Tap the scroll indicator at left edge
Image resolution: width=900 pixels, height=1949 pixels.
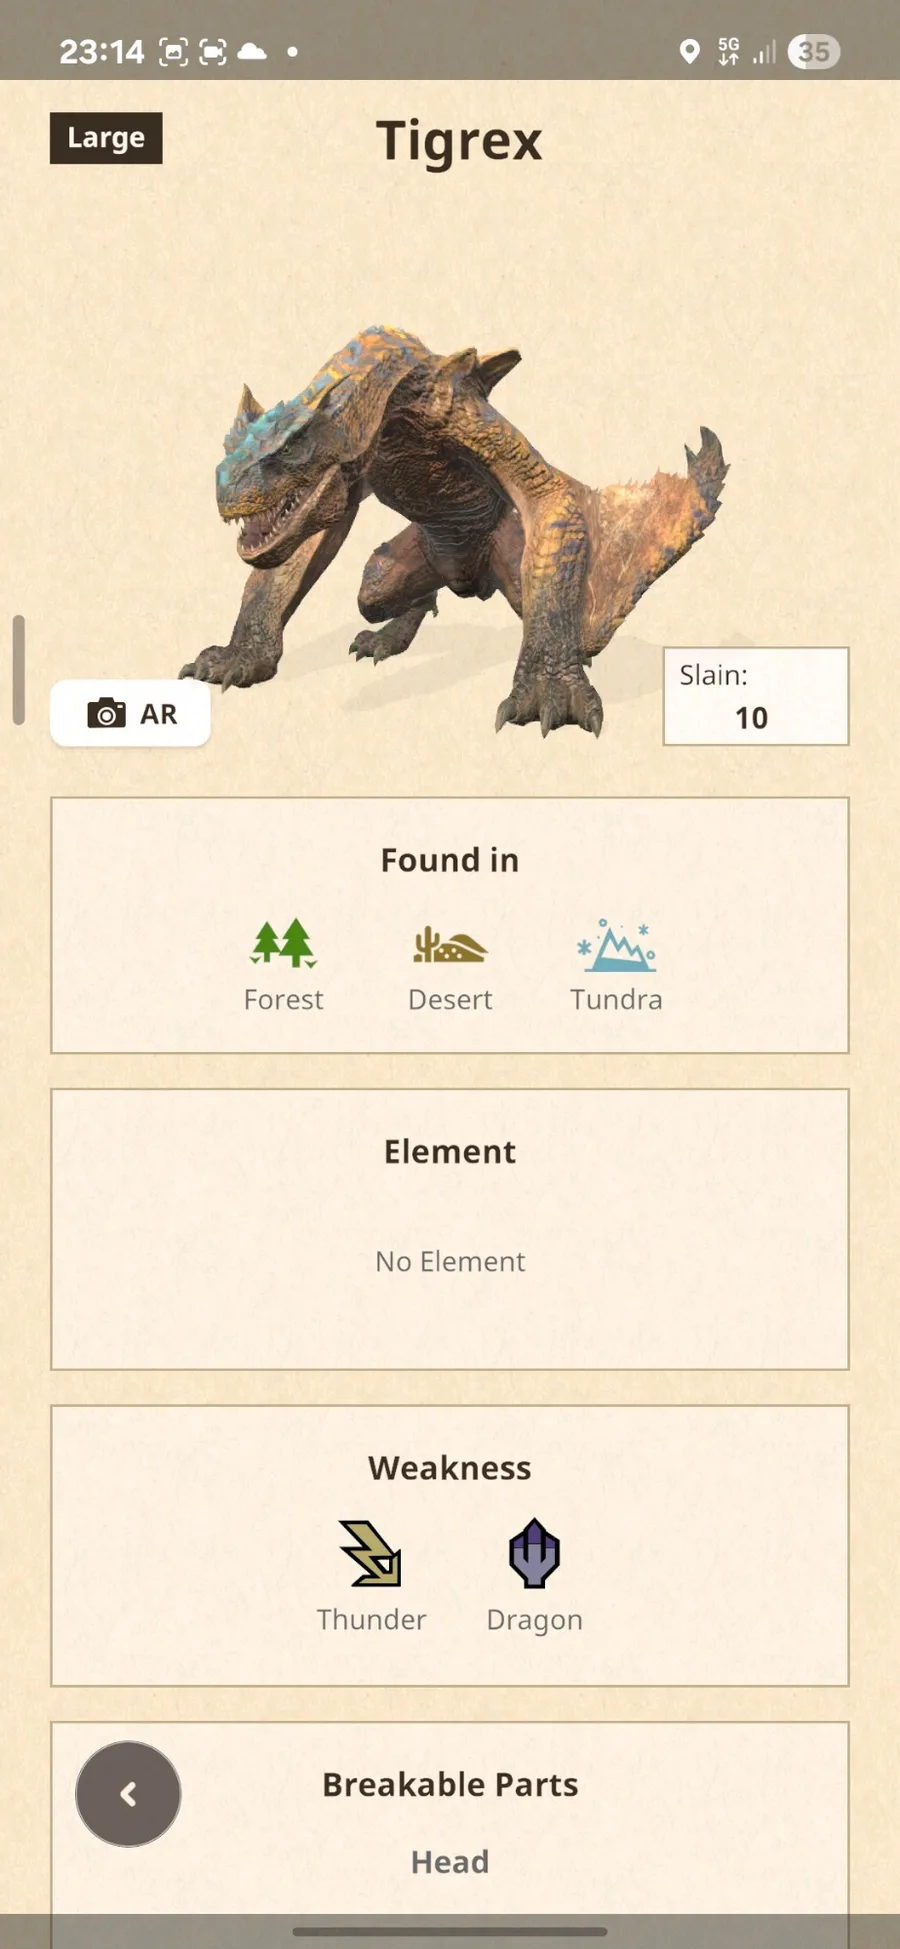pyautogui.click(x=18, y=669)
